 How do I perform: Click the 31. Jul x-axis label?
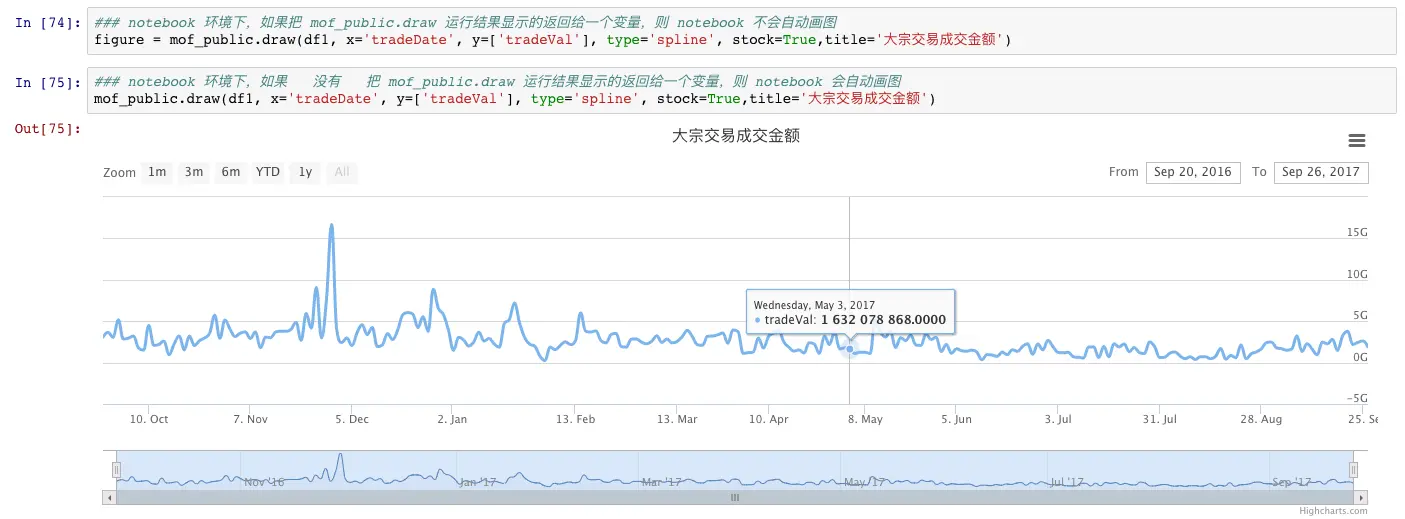click(1160, 419)
